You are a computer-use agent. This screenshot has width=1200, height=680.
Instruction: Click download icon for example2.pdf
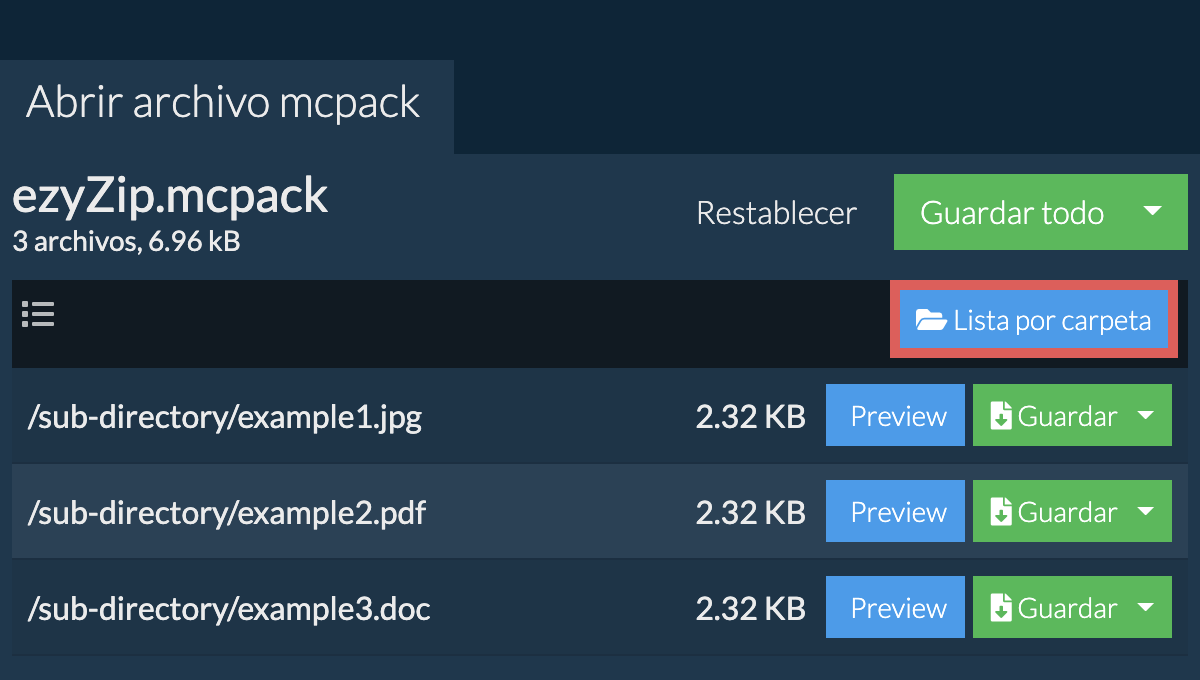(1001, 512)
